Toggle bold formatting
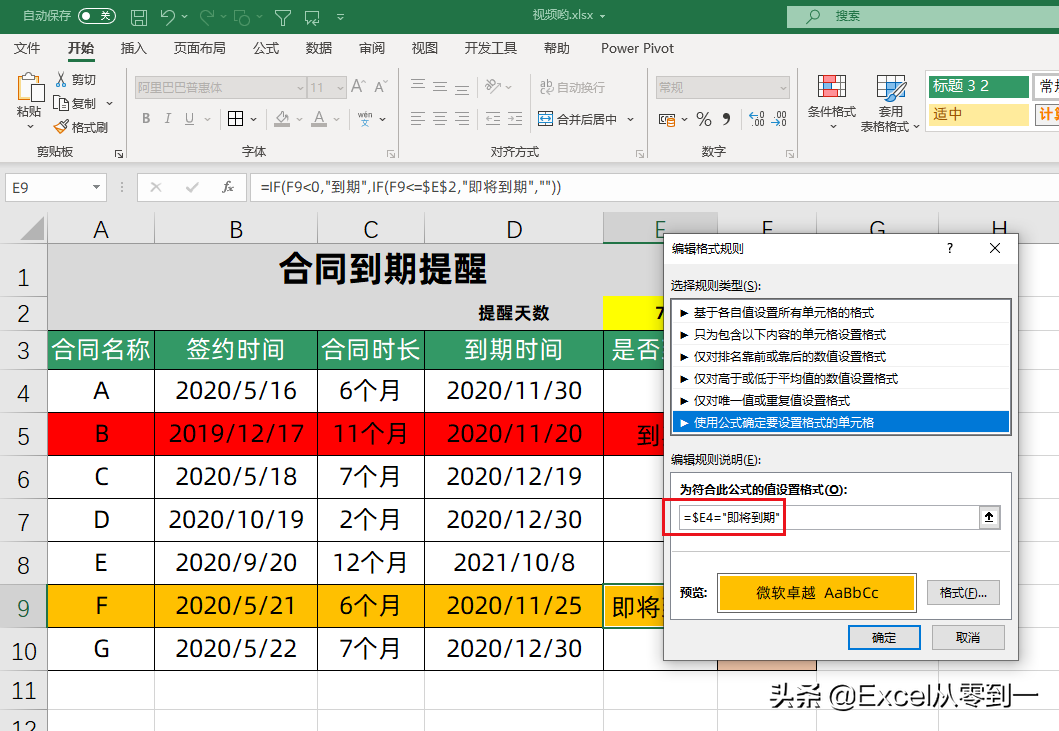The height and width of the screenshot is (731, 1059). 146,119
